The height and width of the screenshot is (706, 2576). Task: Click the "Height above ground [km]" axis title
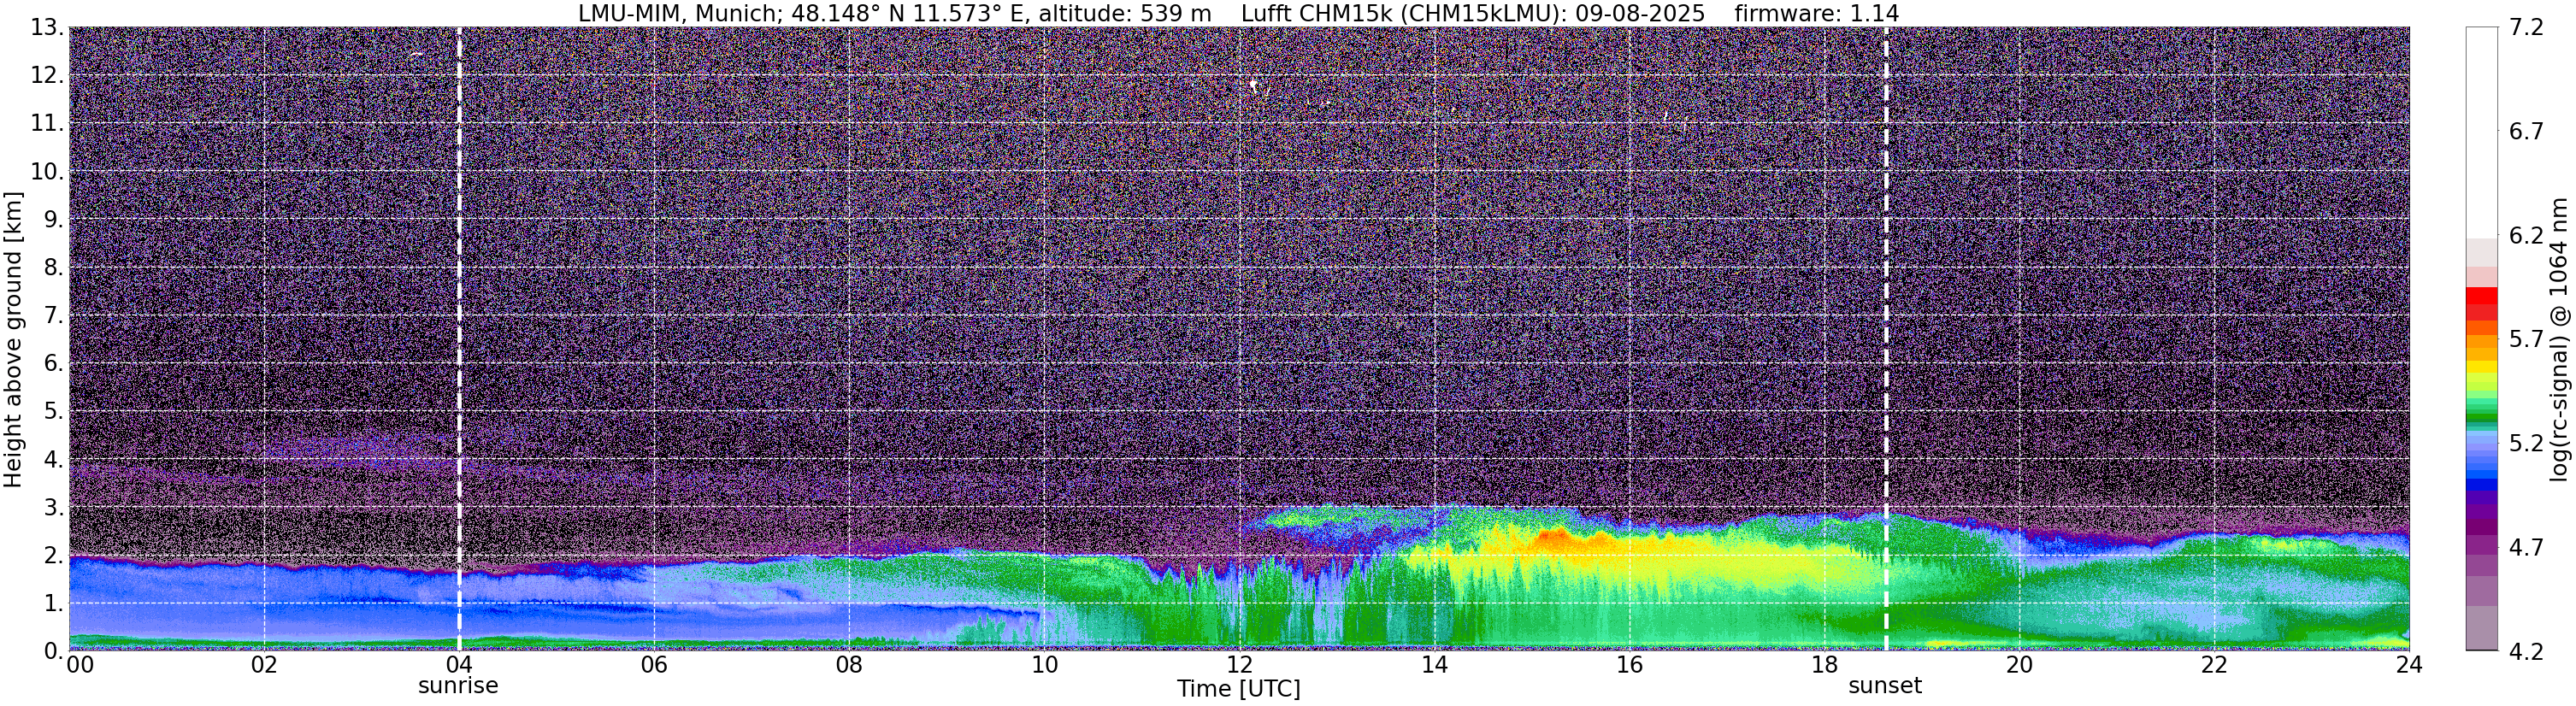point(13,339)
